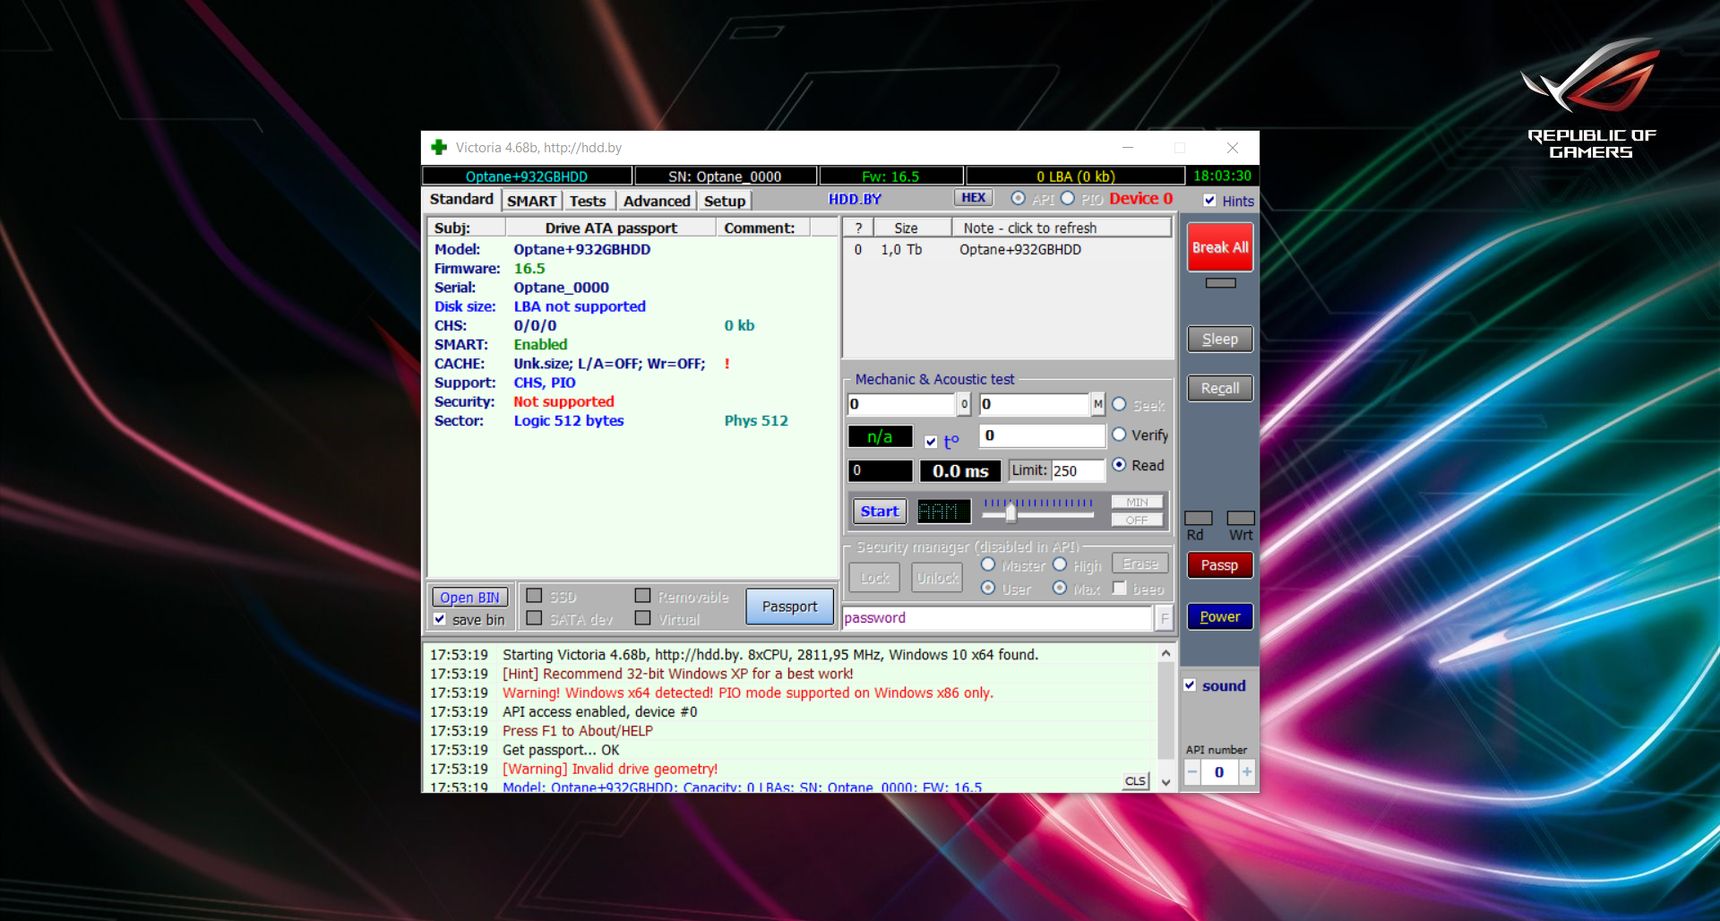This screenshot has height=921, width=1720.
Task: Toggle the sound checkbox
Action: click(1190, 685)
